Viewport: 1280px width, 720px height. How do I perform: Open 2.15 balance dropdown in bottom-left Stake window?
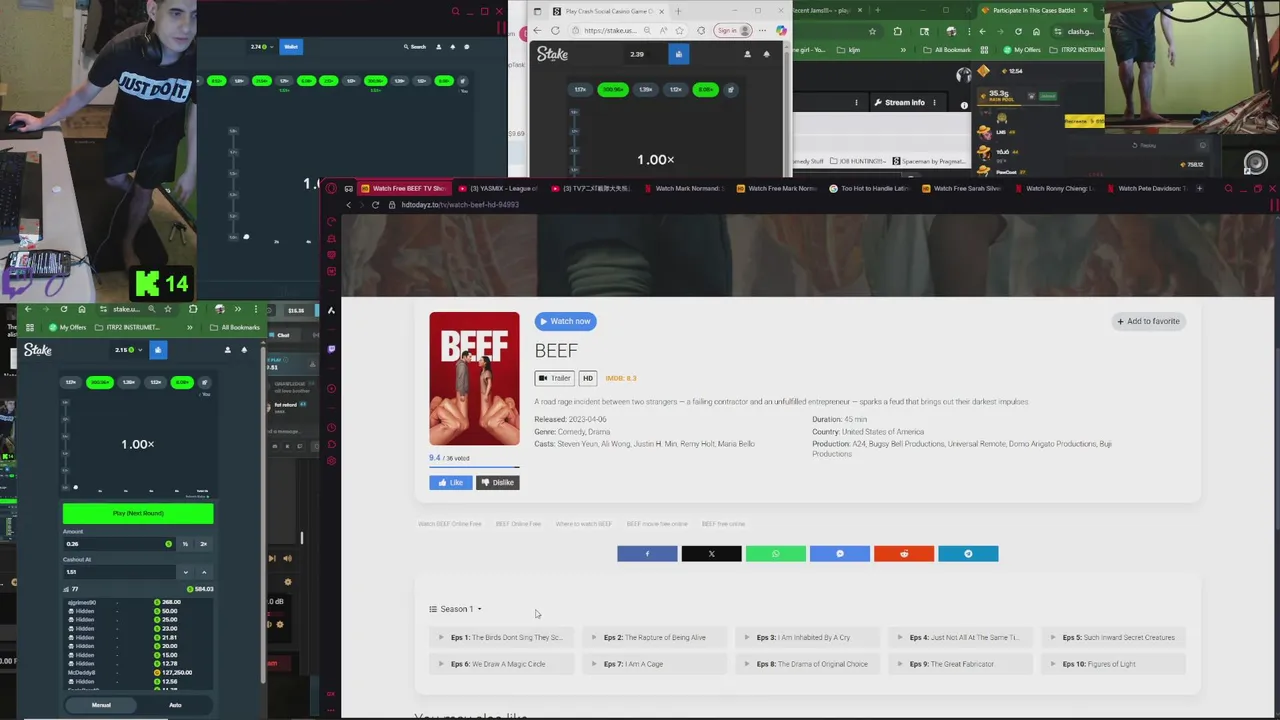point(128,350)
